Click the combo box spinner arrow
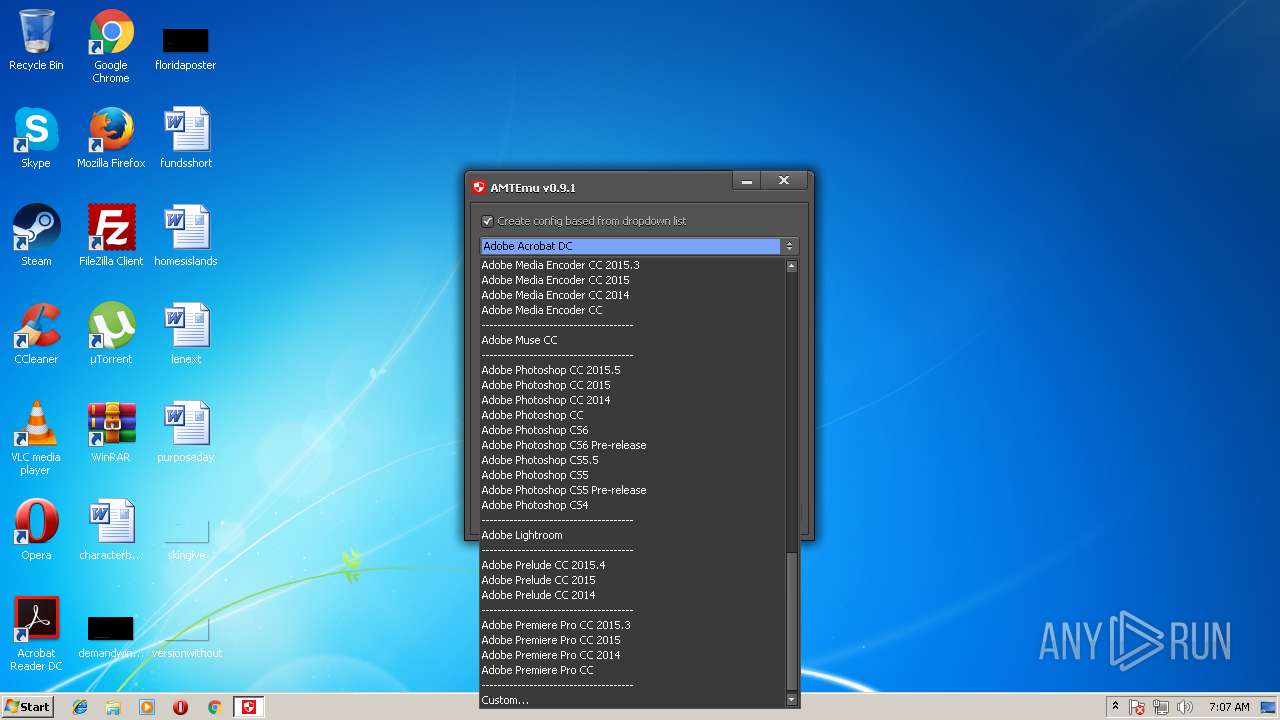 click(x=789, y=246)
